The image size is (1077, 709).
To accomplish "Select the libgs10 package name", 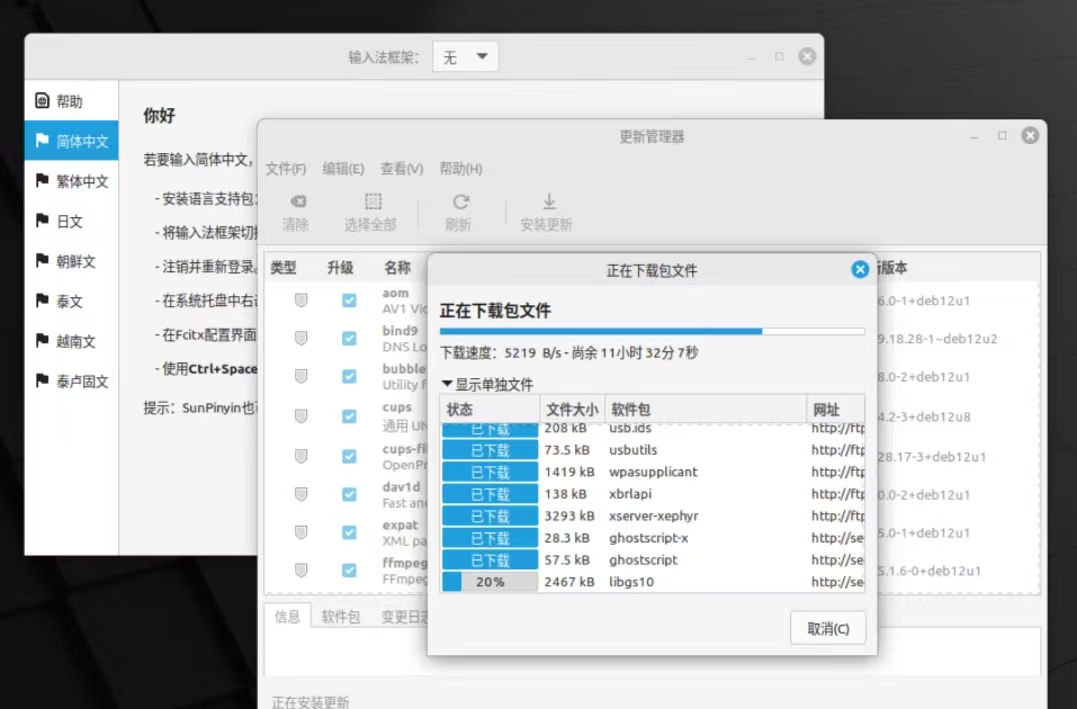I will click(631, 582).
